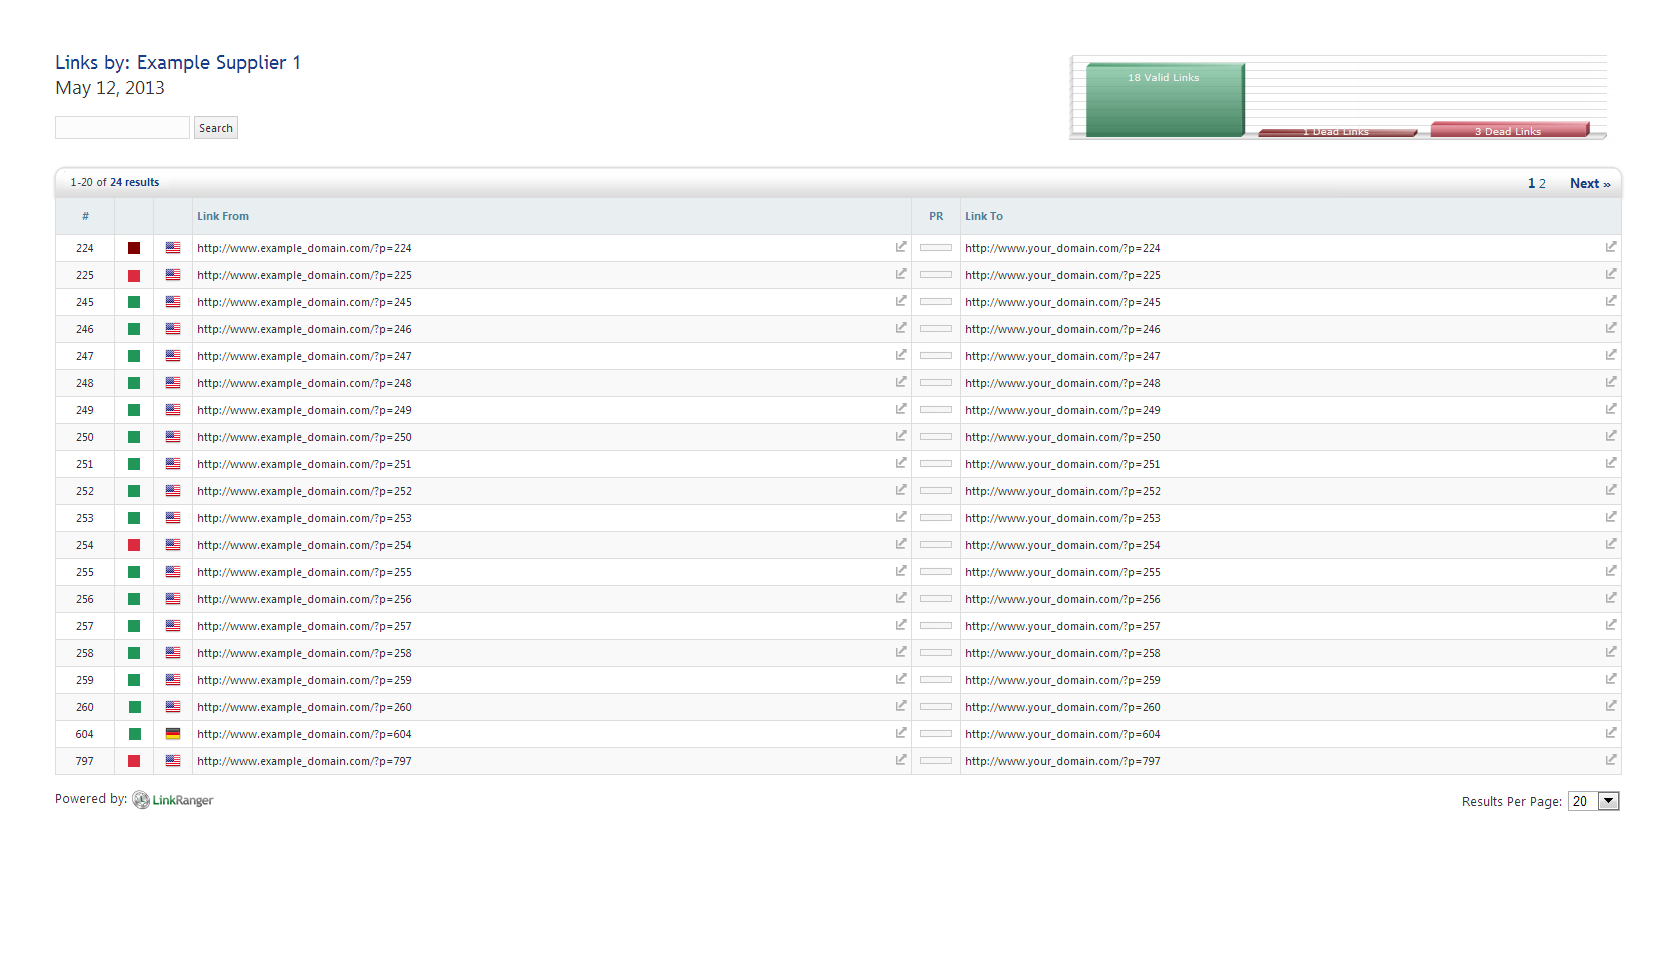Open external link icon for example_domain p=224
1677x969 pixels.
click(900, 247)
